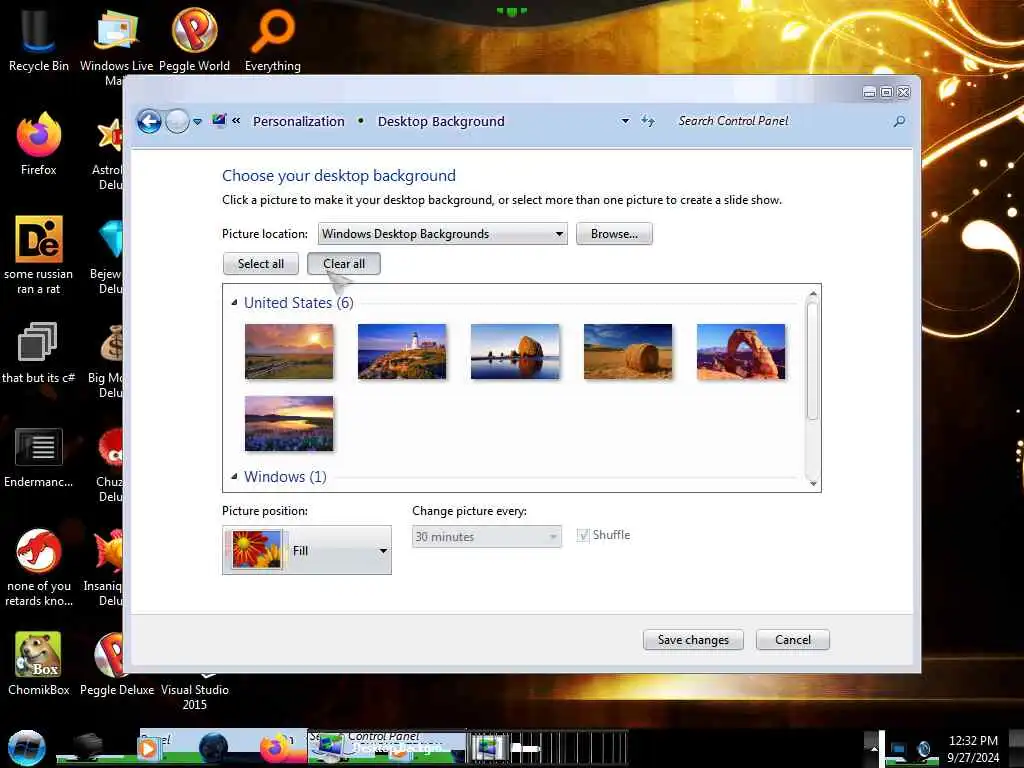Minimize the Desktop Background window
Image resolution: width=1024 pixels, height=768 pixels.
click(869, 92)
